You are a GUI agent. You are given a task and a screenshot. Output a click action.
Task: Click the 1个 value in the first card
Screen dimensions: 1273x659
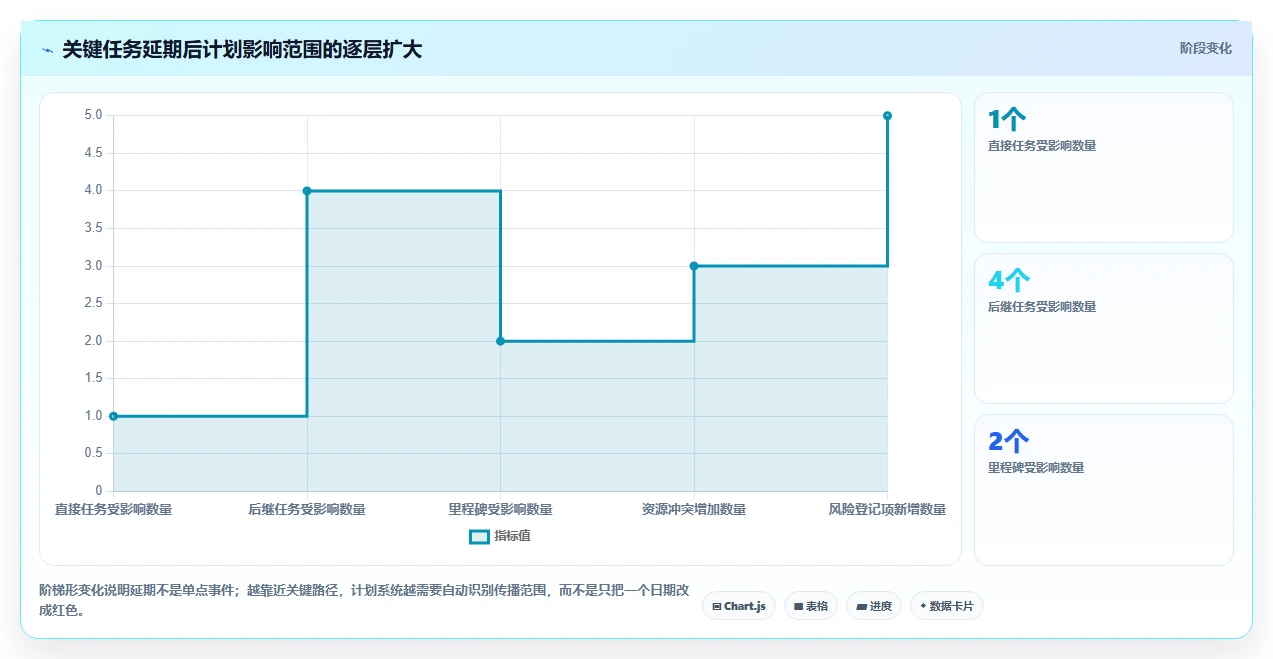point(1007,120)
